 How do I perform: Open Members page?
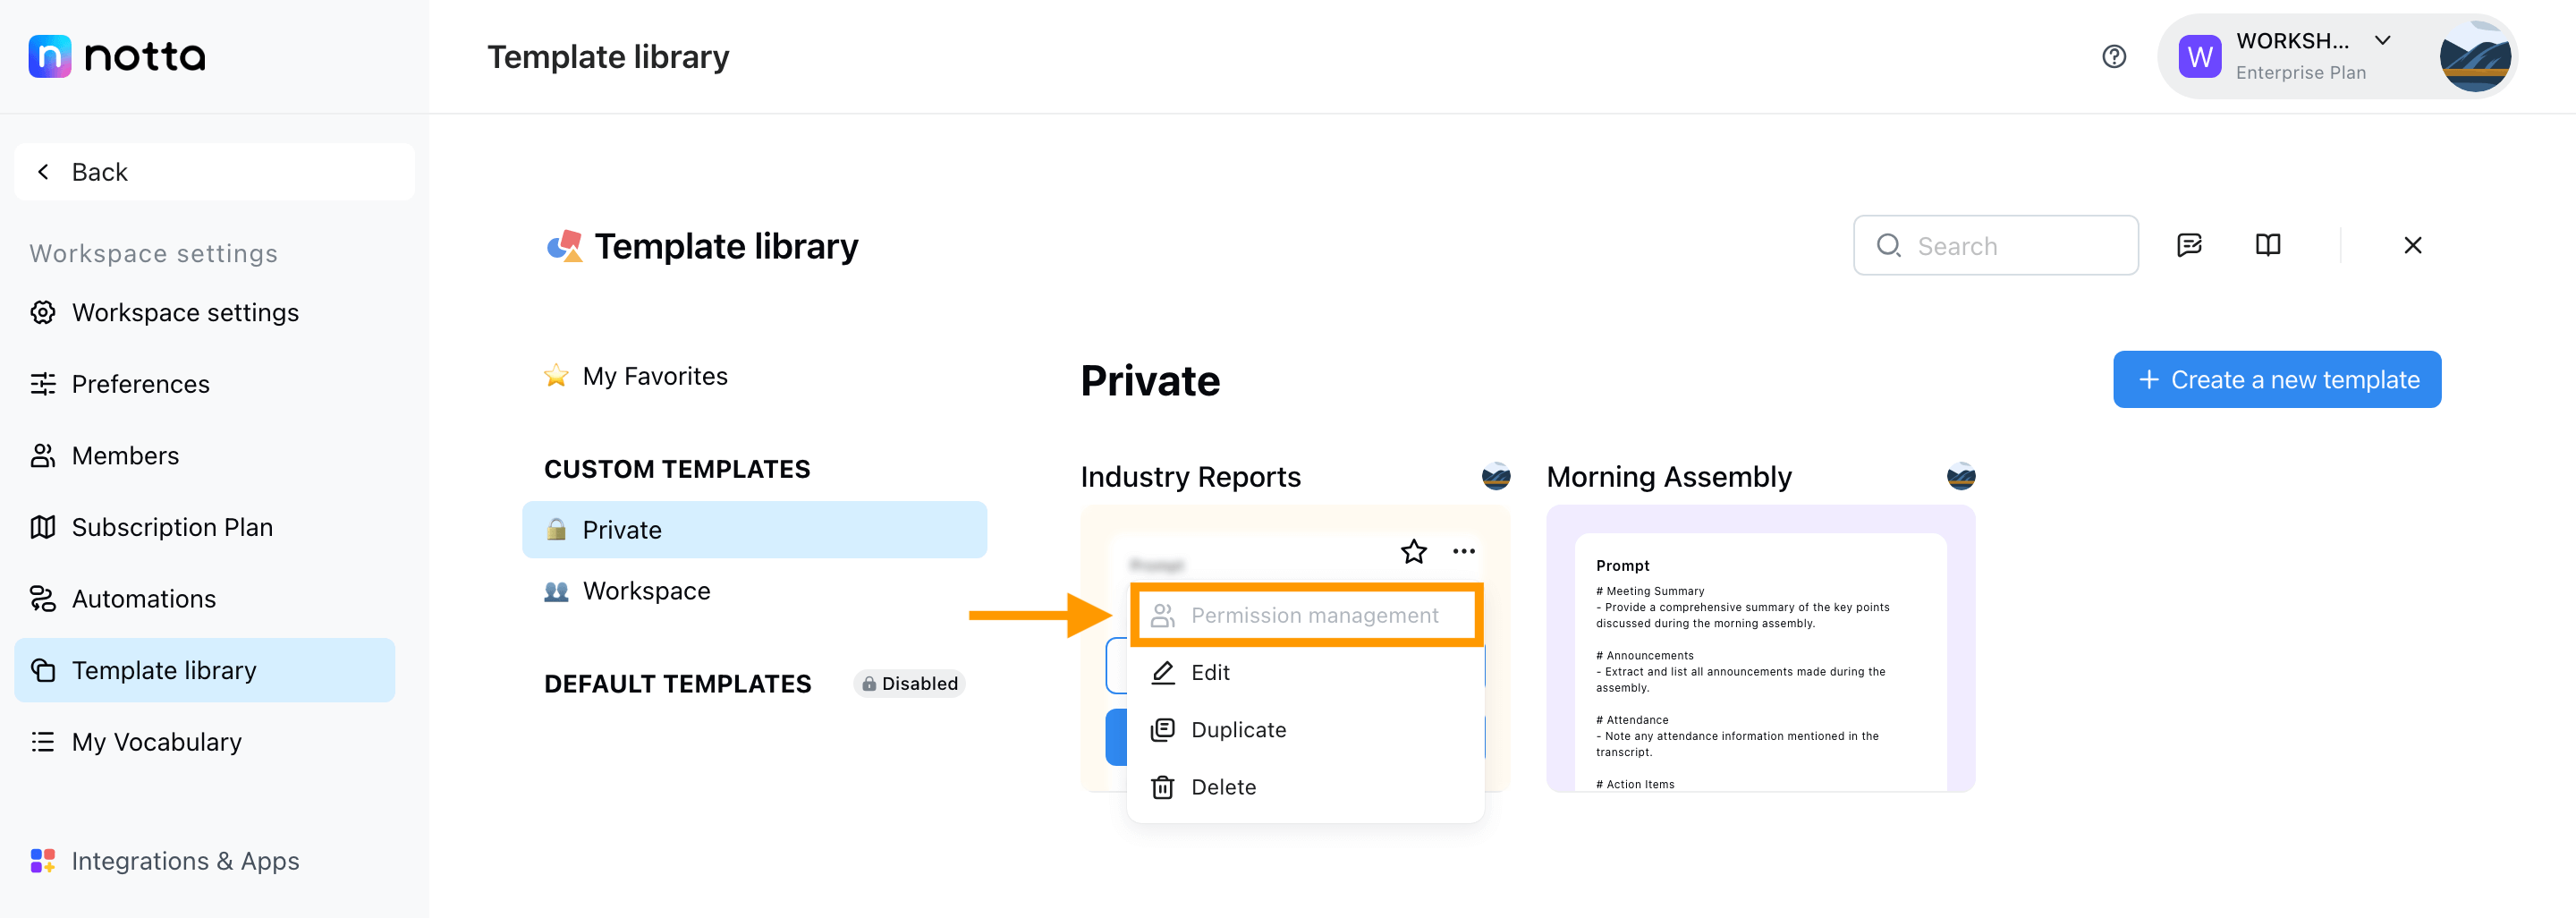(205, 456)
